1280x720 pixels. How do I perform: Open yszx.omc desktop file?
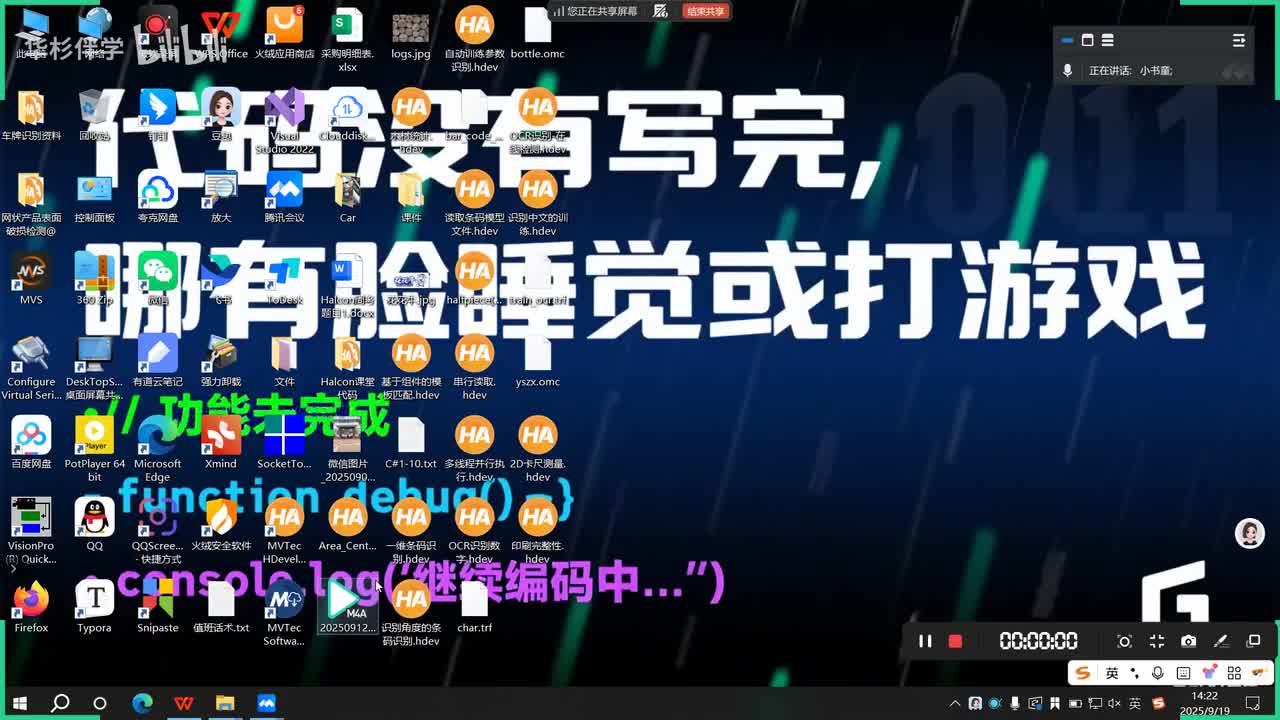pyautogui.click(x=538, y=362)
